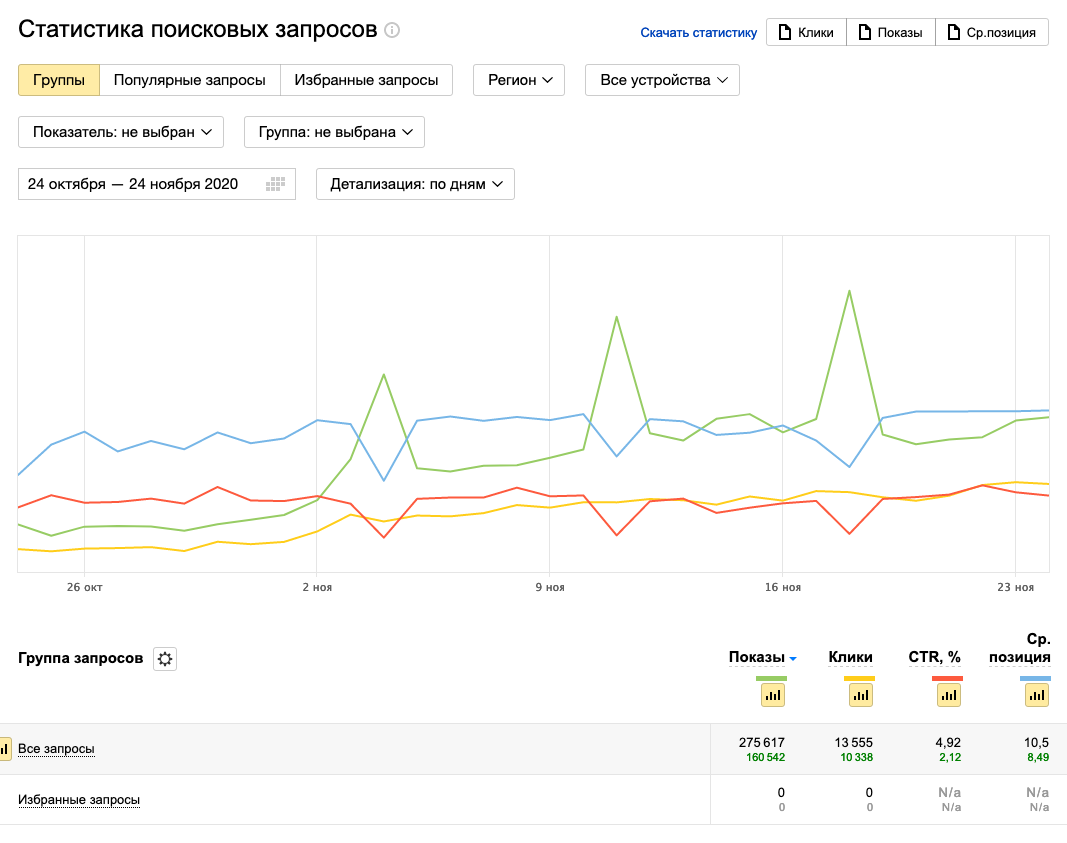Image resolution: width=1067 pixels, height=843 pixels.
Task: Open the Детализация: по дням dropdown
Action: [415, 184]
